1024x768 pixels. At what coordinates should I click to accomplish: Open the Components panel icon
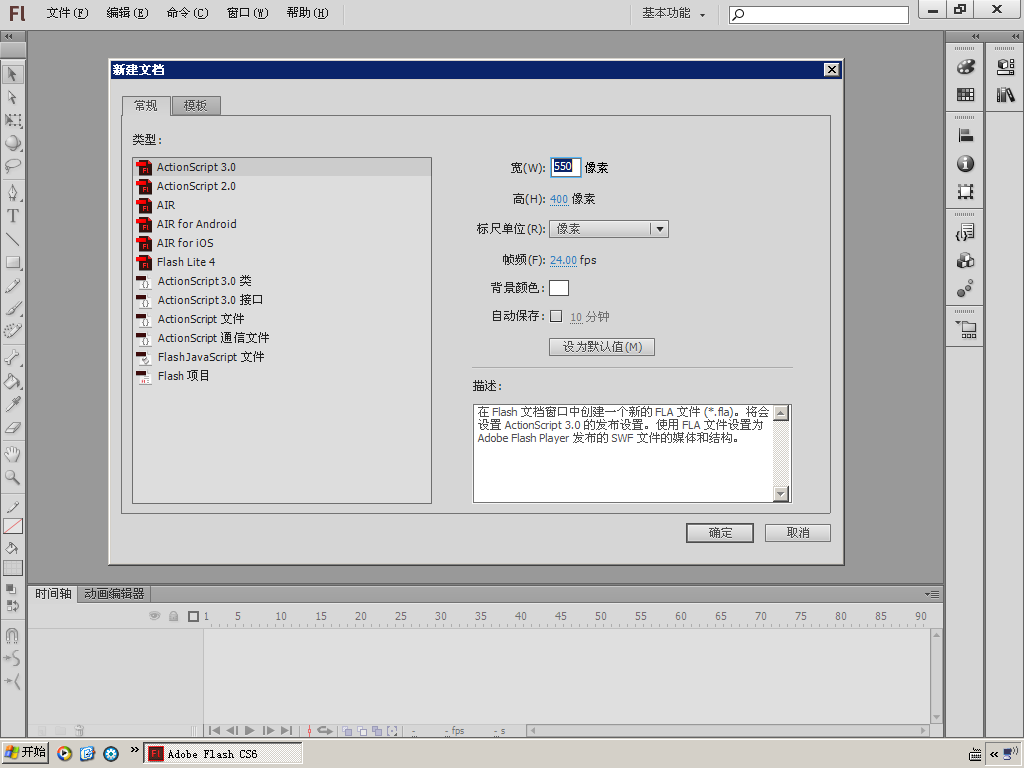[x=965, y=261]
